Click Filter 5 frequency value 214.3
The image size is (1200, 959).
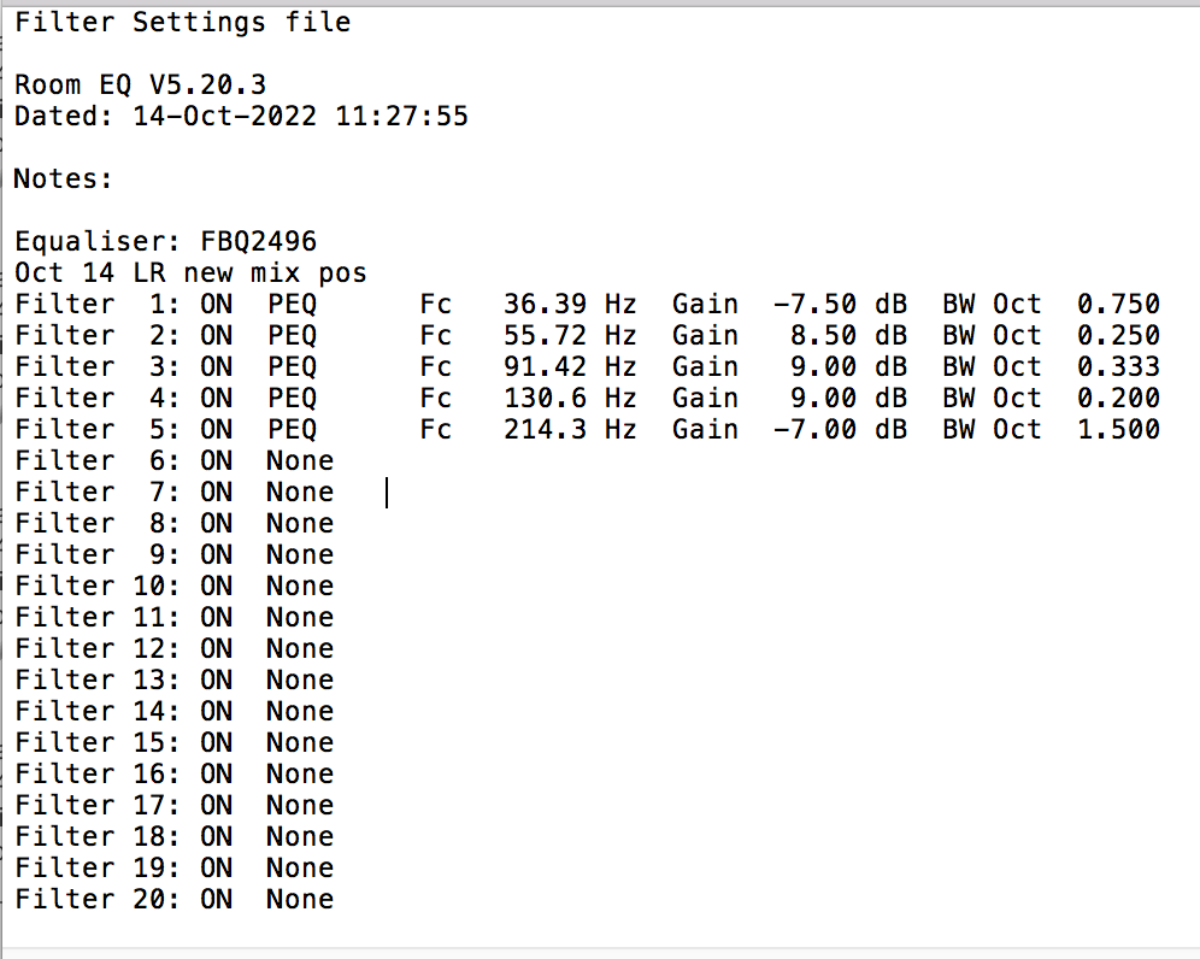point(544,429)
